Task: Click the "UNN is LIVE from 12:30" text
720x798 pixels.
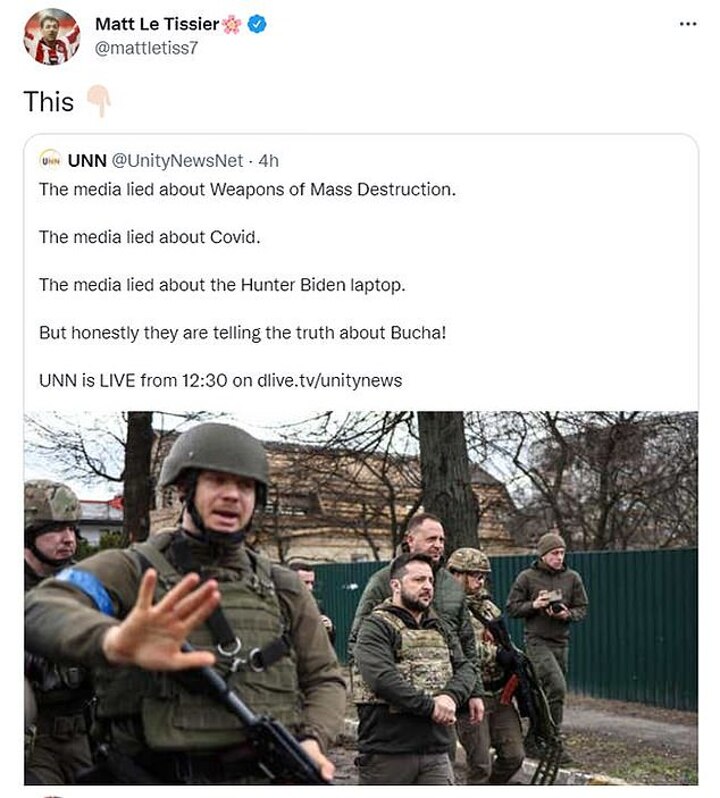Action: click(133, 380)
